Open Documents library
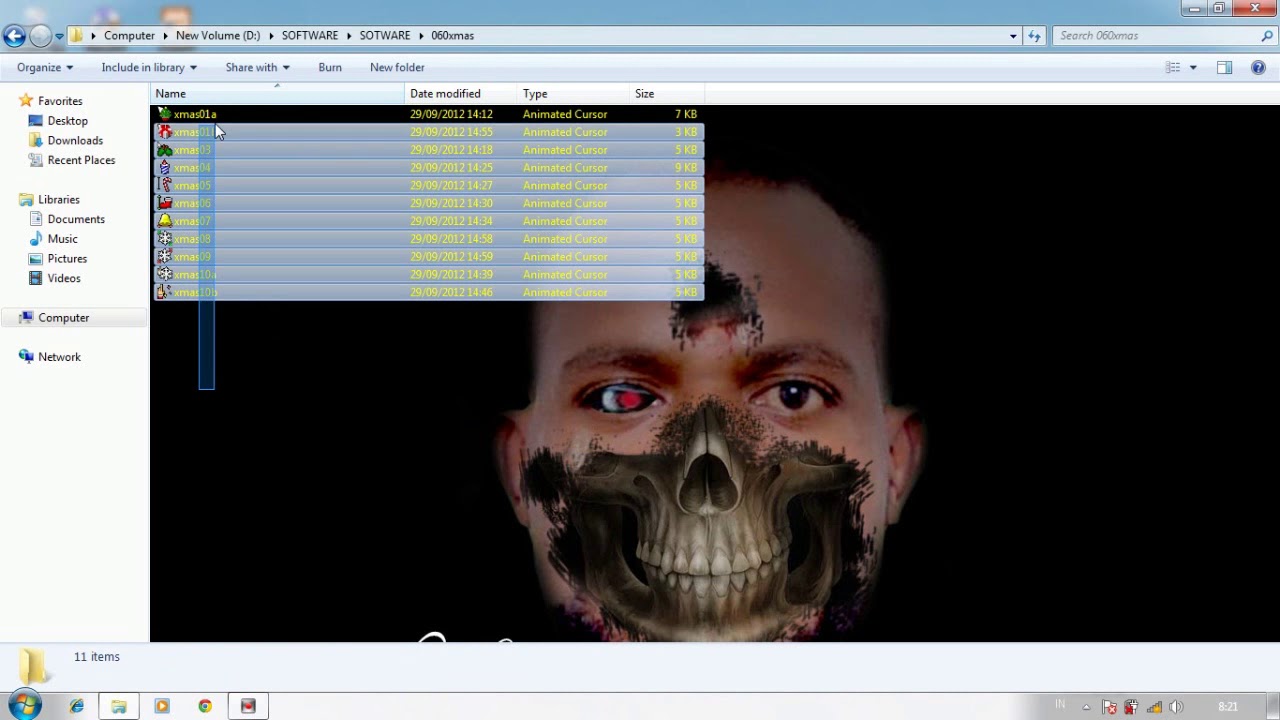 click(76, 219)
